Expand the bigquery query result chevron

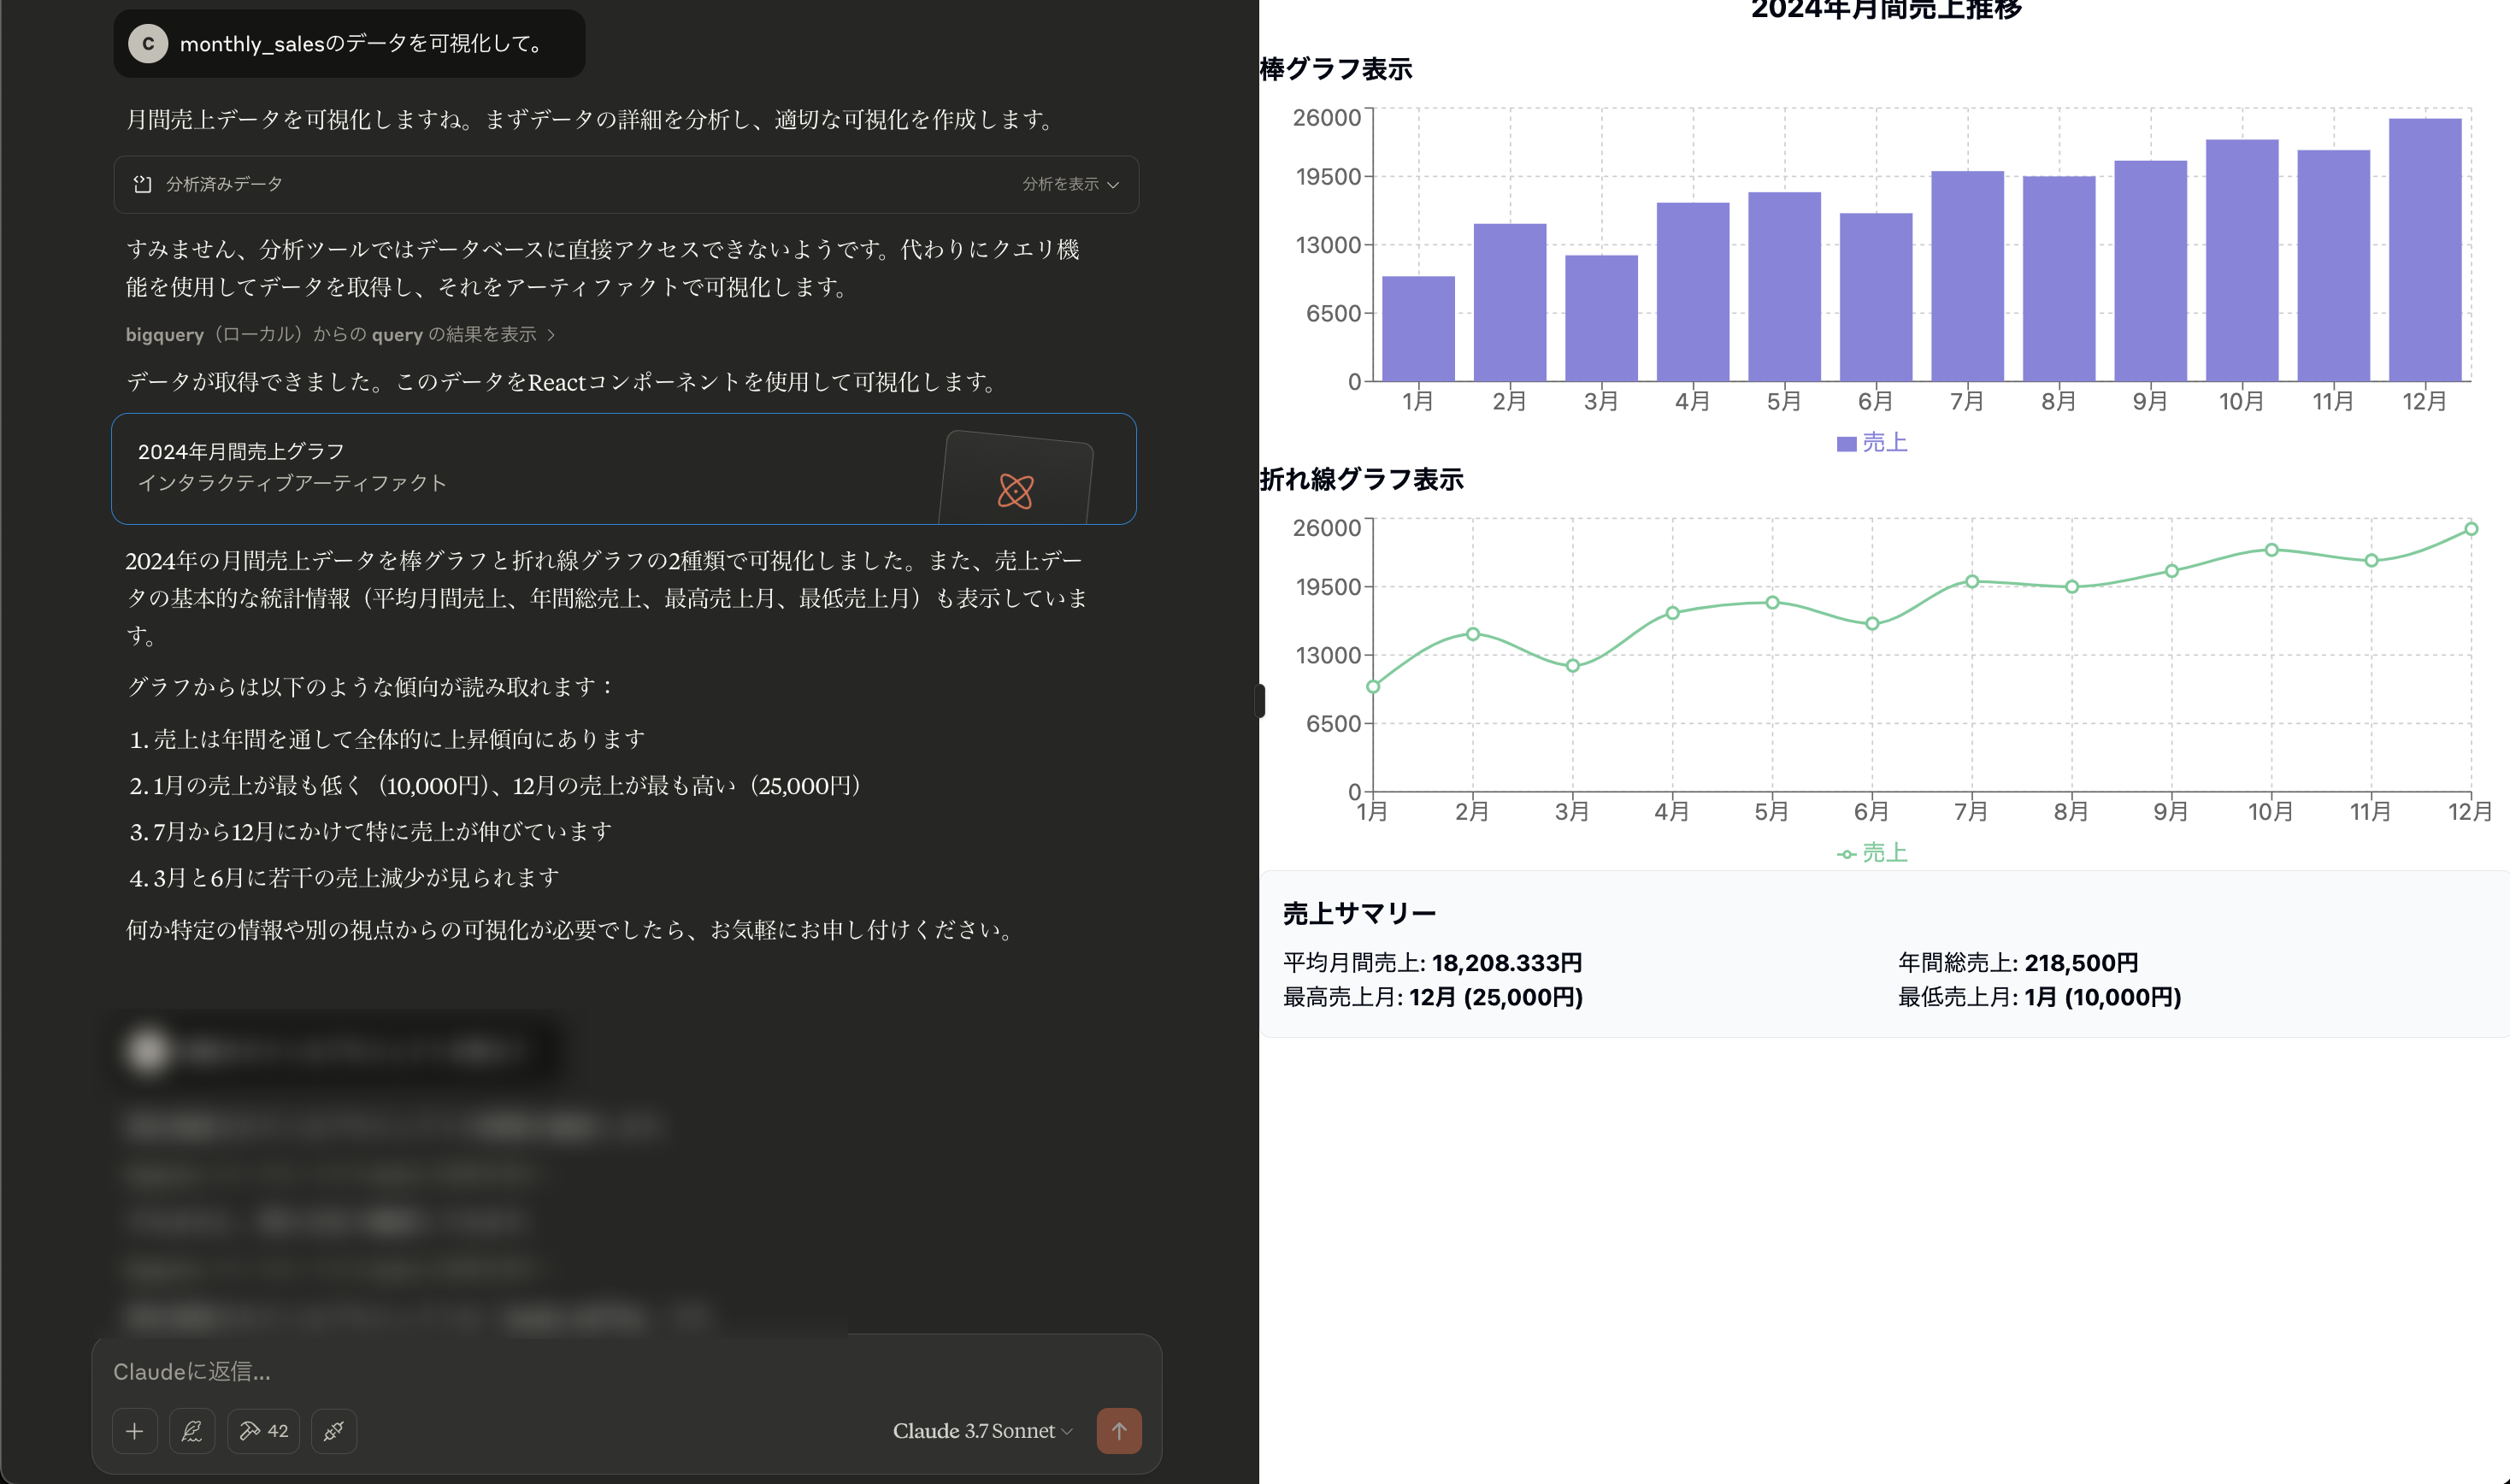point(551,335)
